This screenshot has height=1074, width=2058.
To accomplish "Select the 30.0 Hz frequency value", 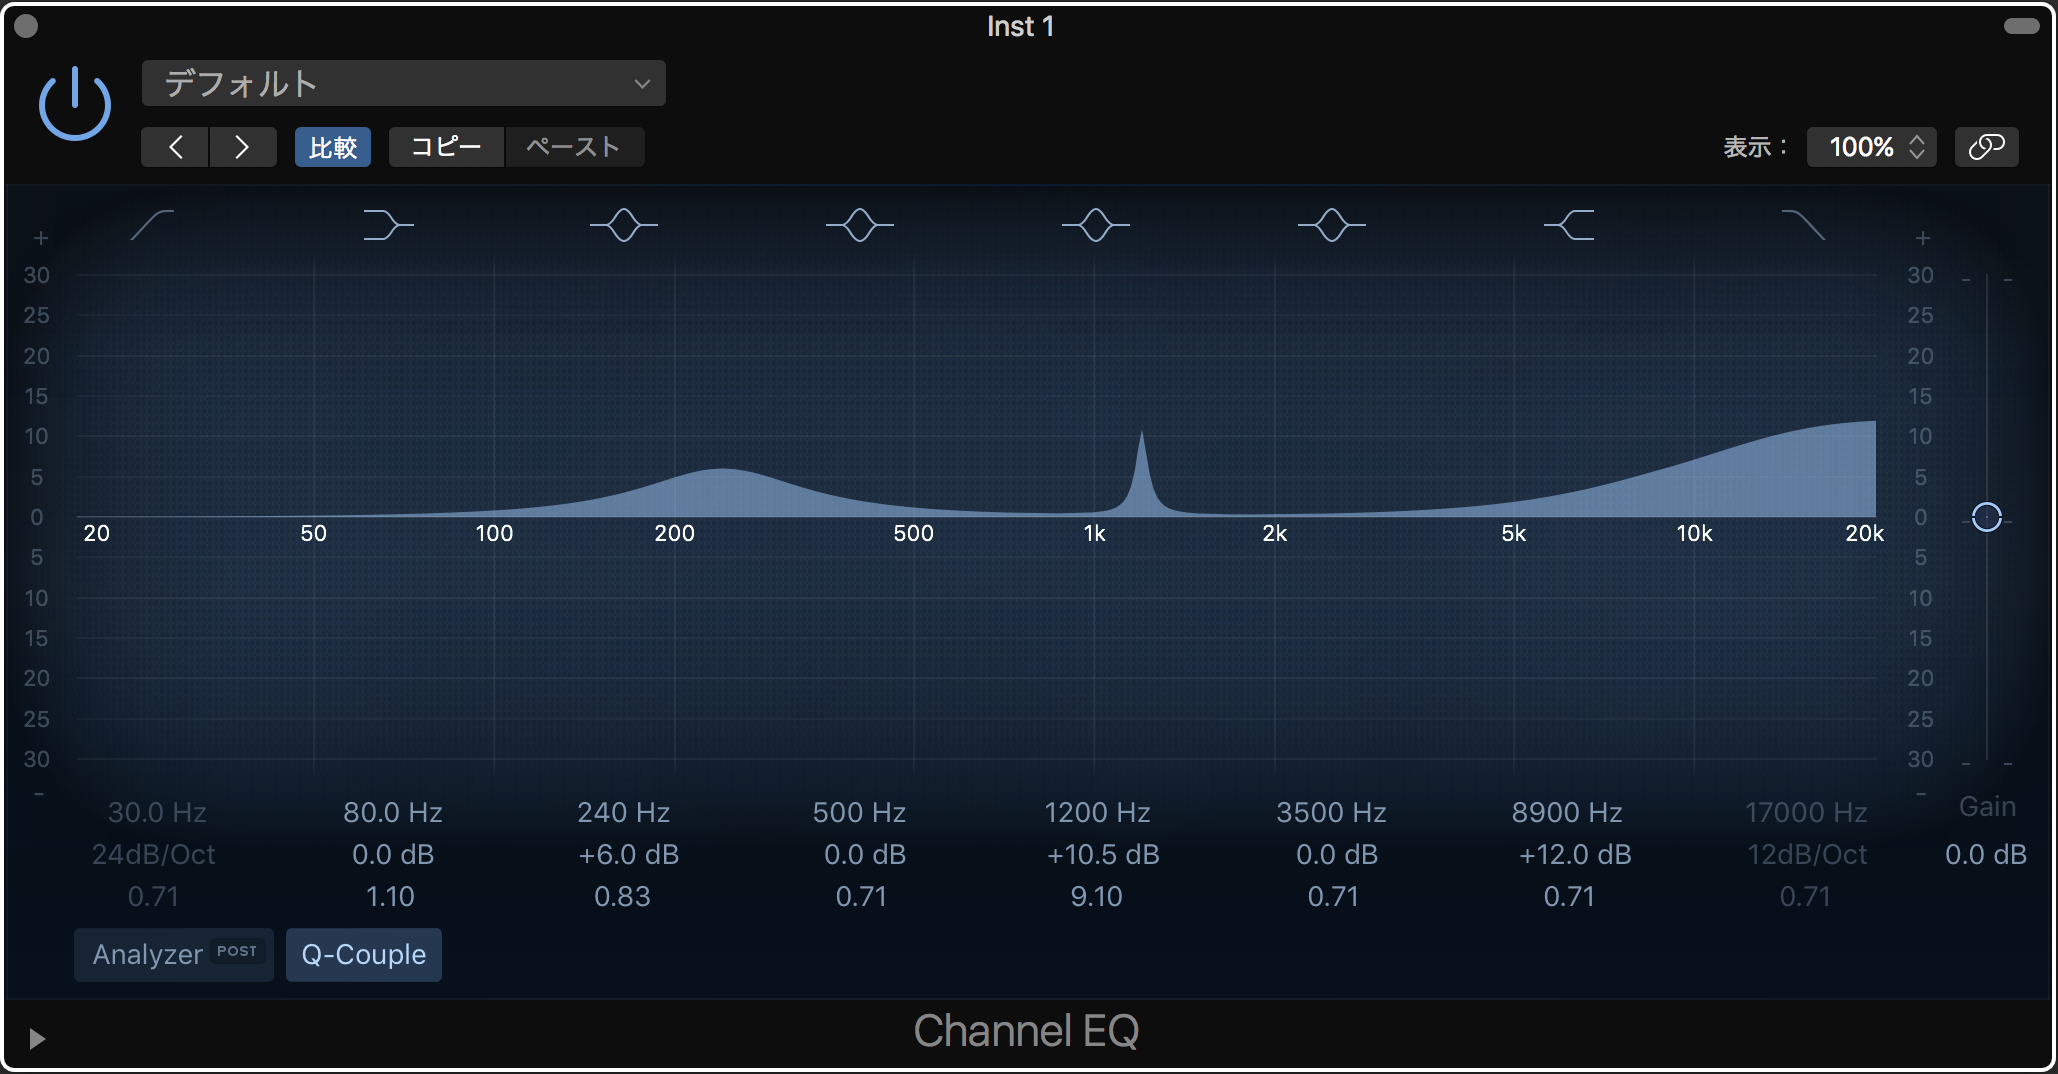I will (157, 812).
